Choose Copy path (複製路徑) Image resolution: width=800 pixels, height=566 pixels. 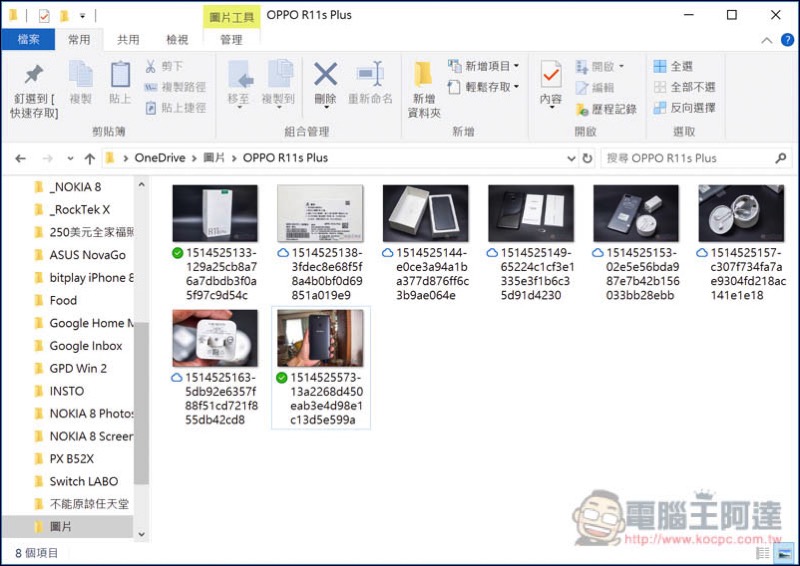point(176,87)
